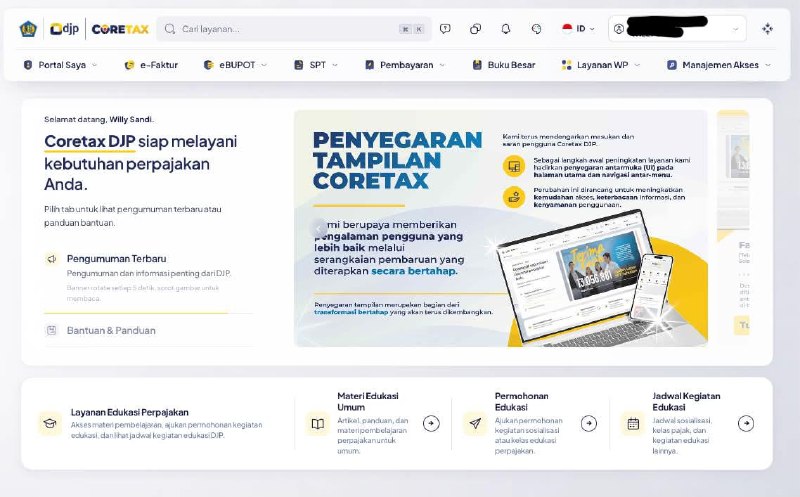This screenshot has width=800, height=497.
Task: Click the CORETAX logo
Action: point(120,29)
